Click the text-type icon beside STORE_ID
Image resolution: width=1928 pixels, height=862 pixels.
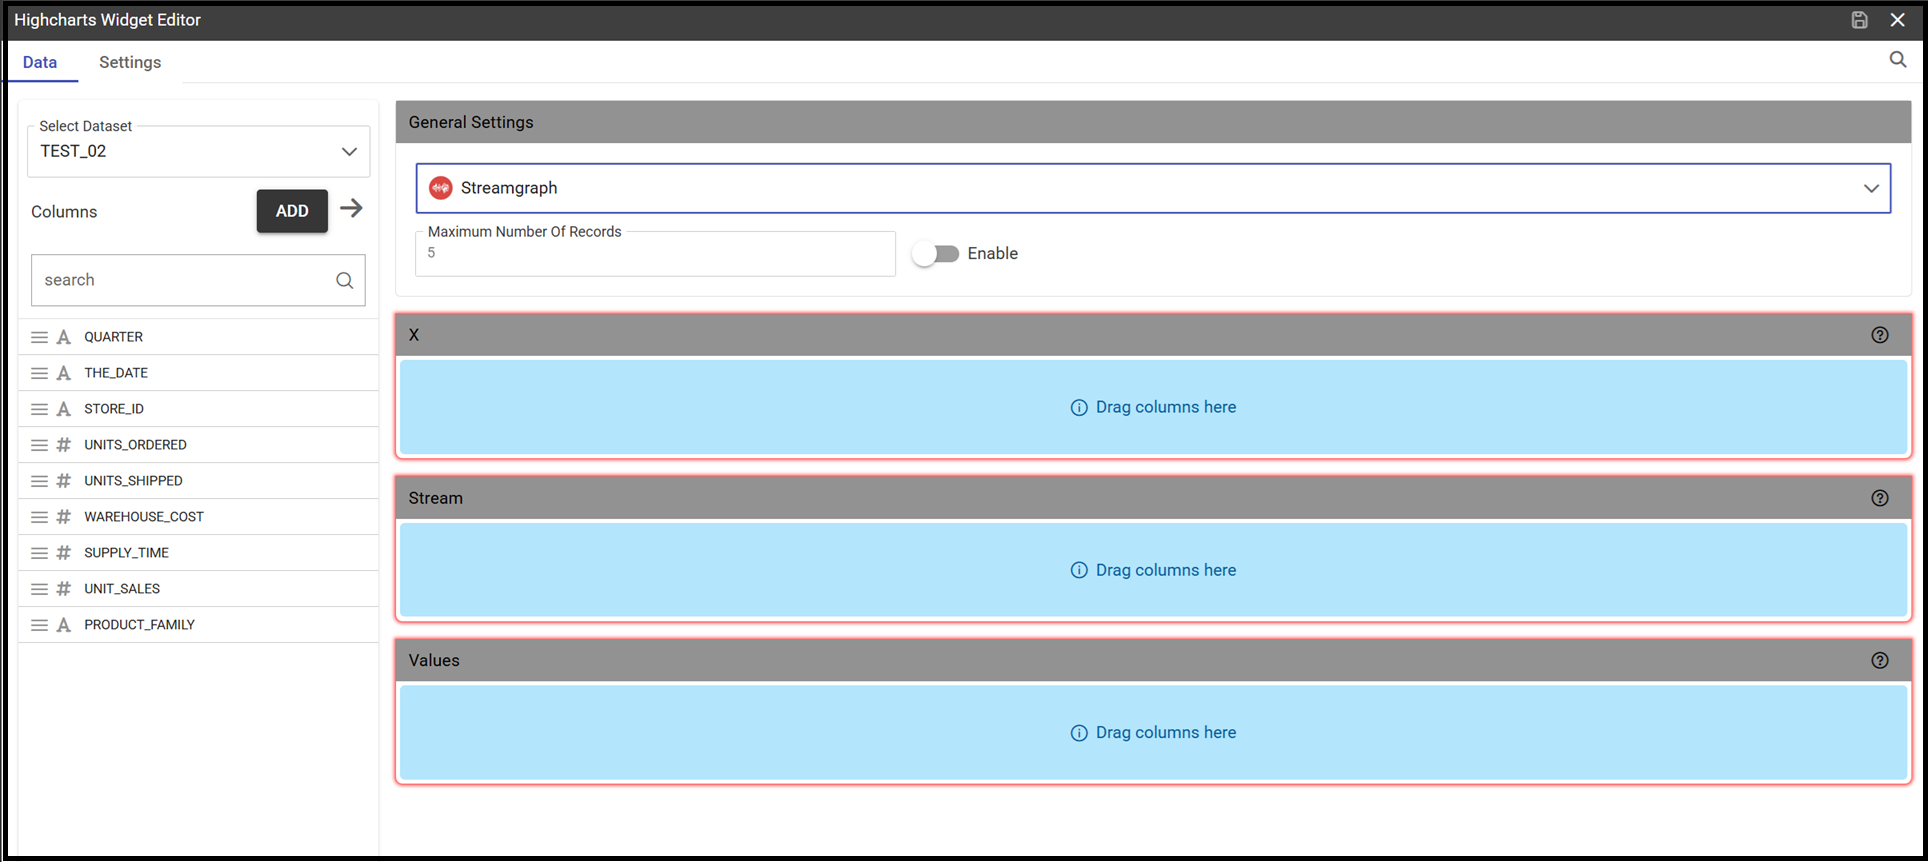coord(64,409)
